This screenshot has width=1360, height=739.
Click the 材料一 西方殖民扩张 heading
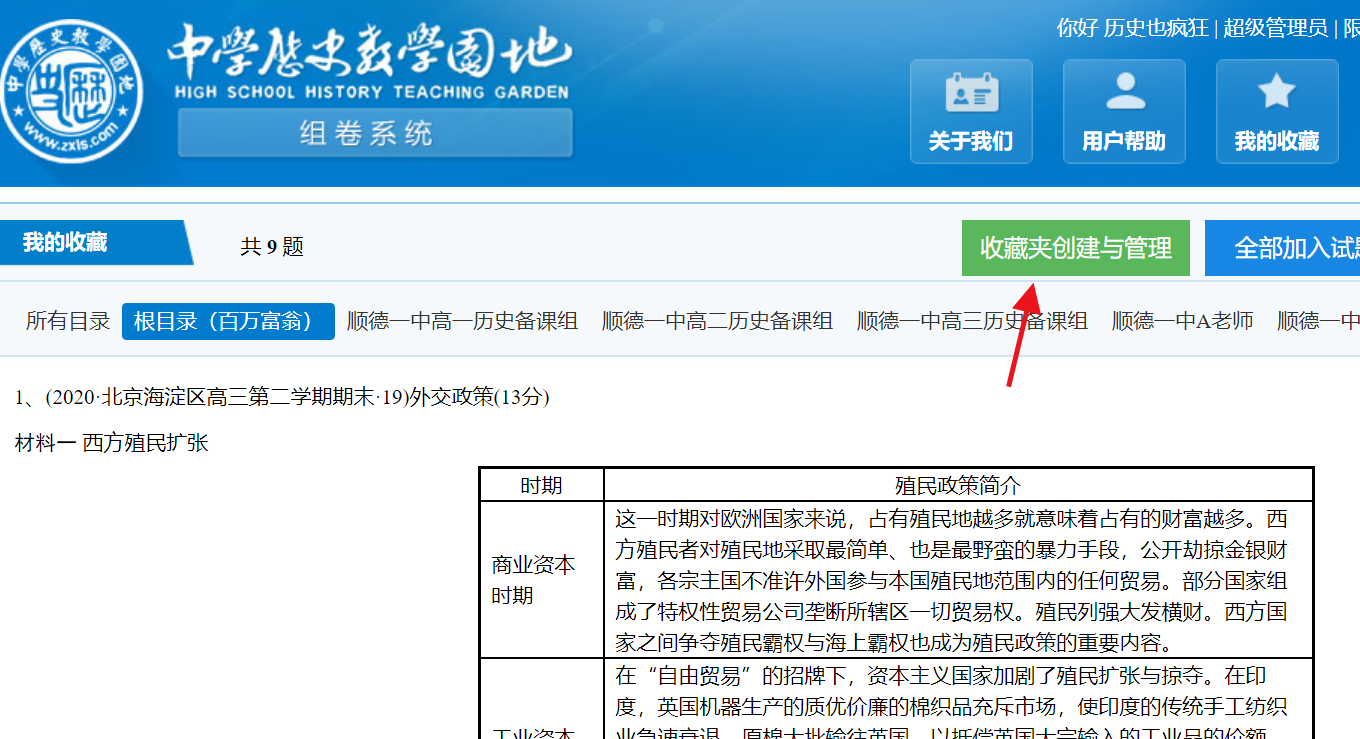pos(112,443)
